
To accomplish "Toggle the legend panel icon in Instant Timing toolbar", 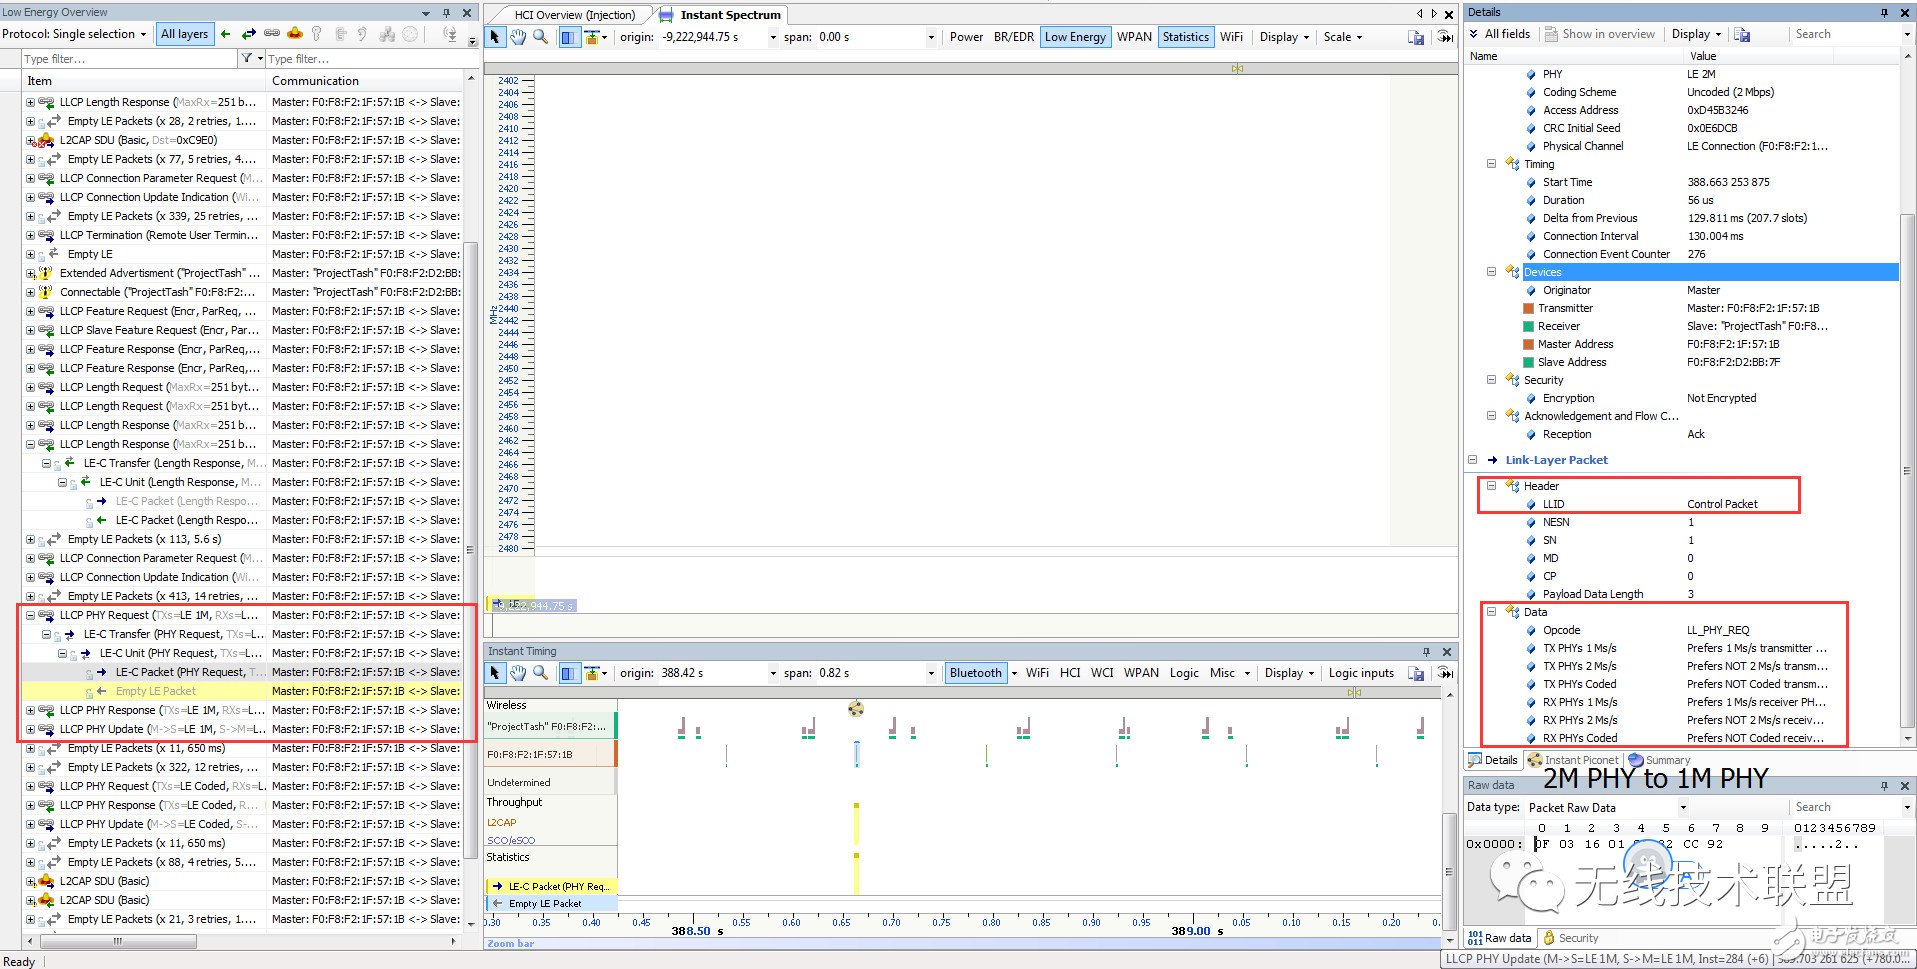I will coord(568,673).
